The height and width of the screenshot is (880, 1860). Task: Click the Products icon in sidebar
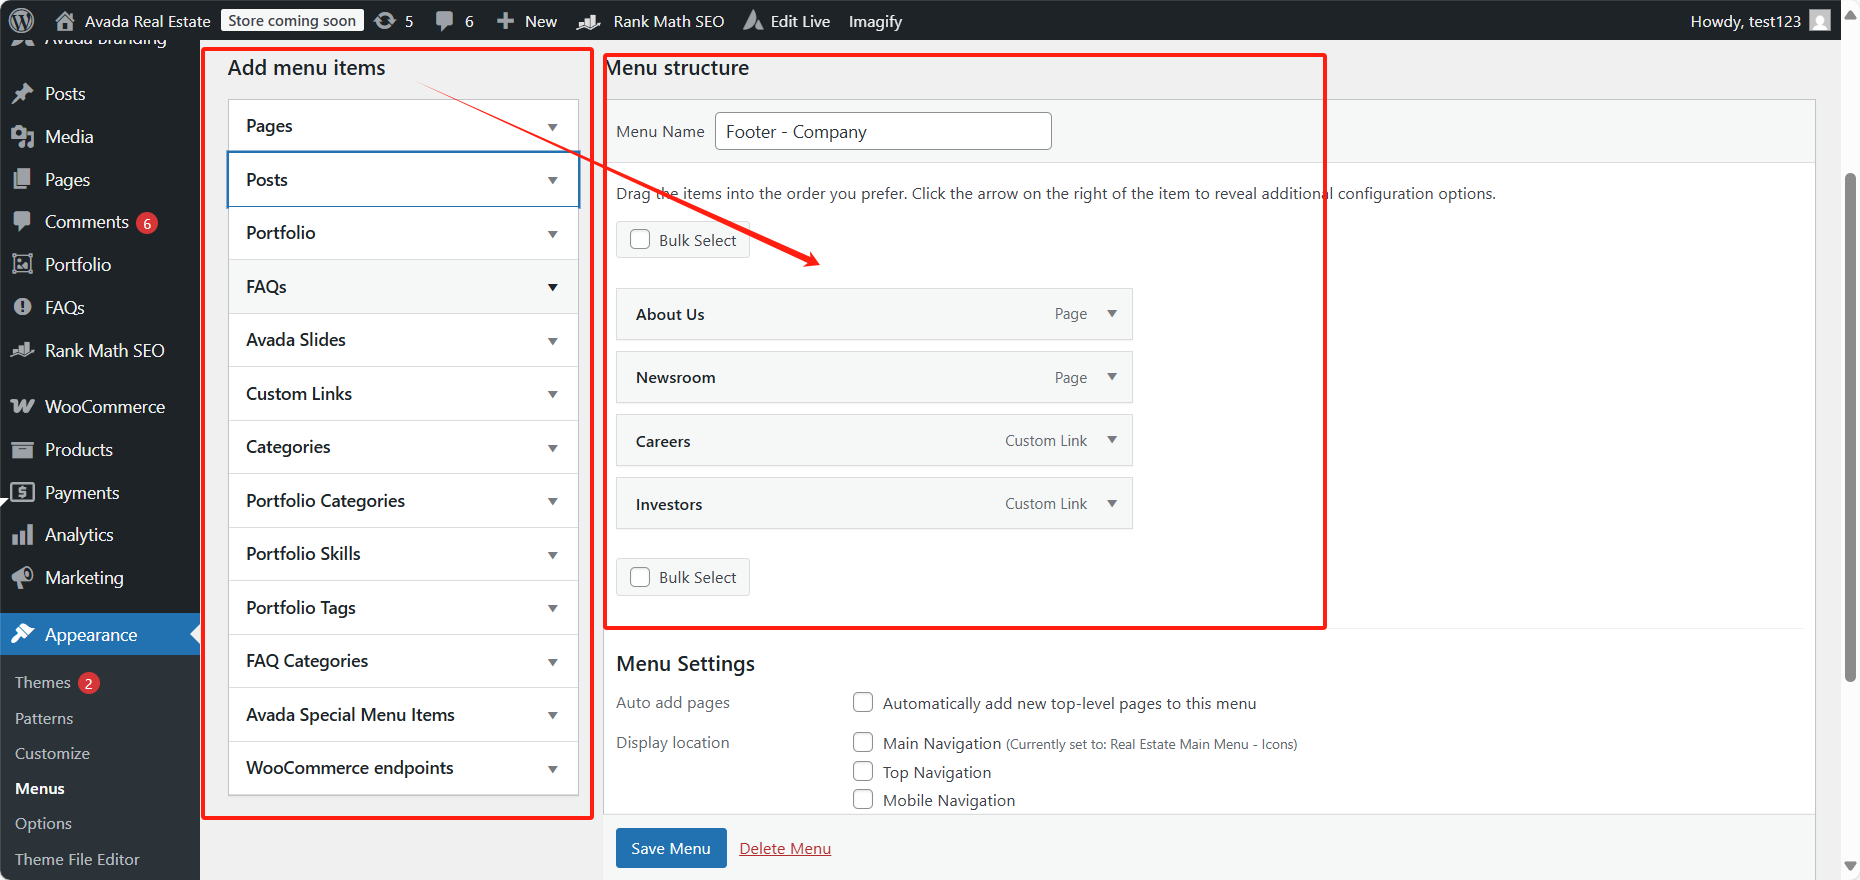pos(22,450)
